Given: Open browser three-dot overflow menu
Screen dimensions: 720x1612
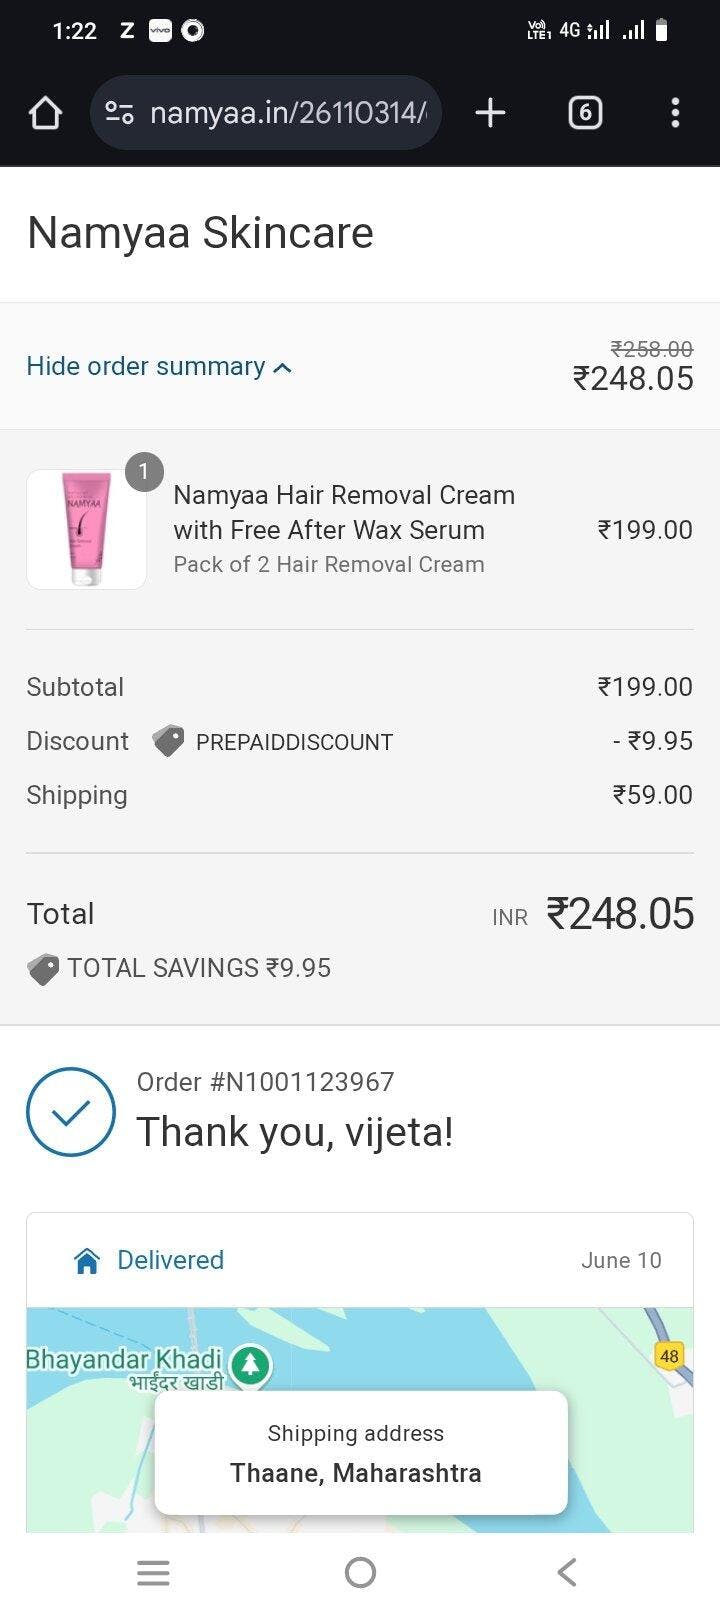Looking at the screenshot, I should (x=675, y=113).
